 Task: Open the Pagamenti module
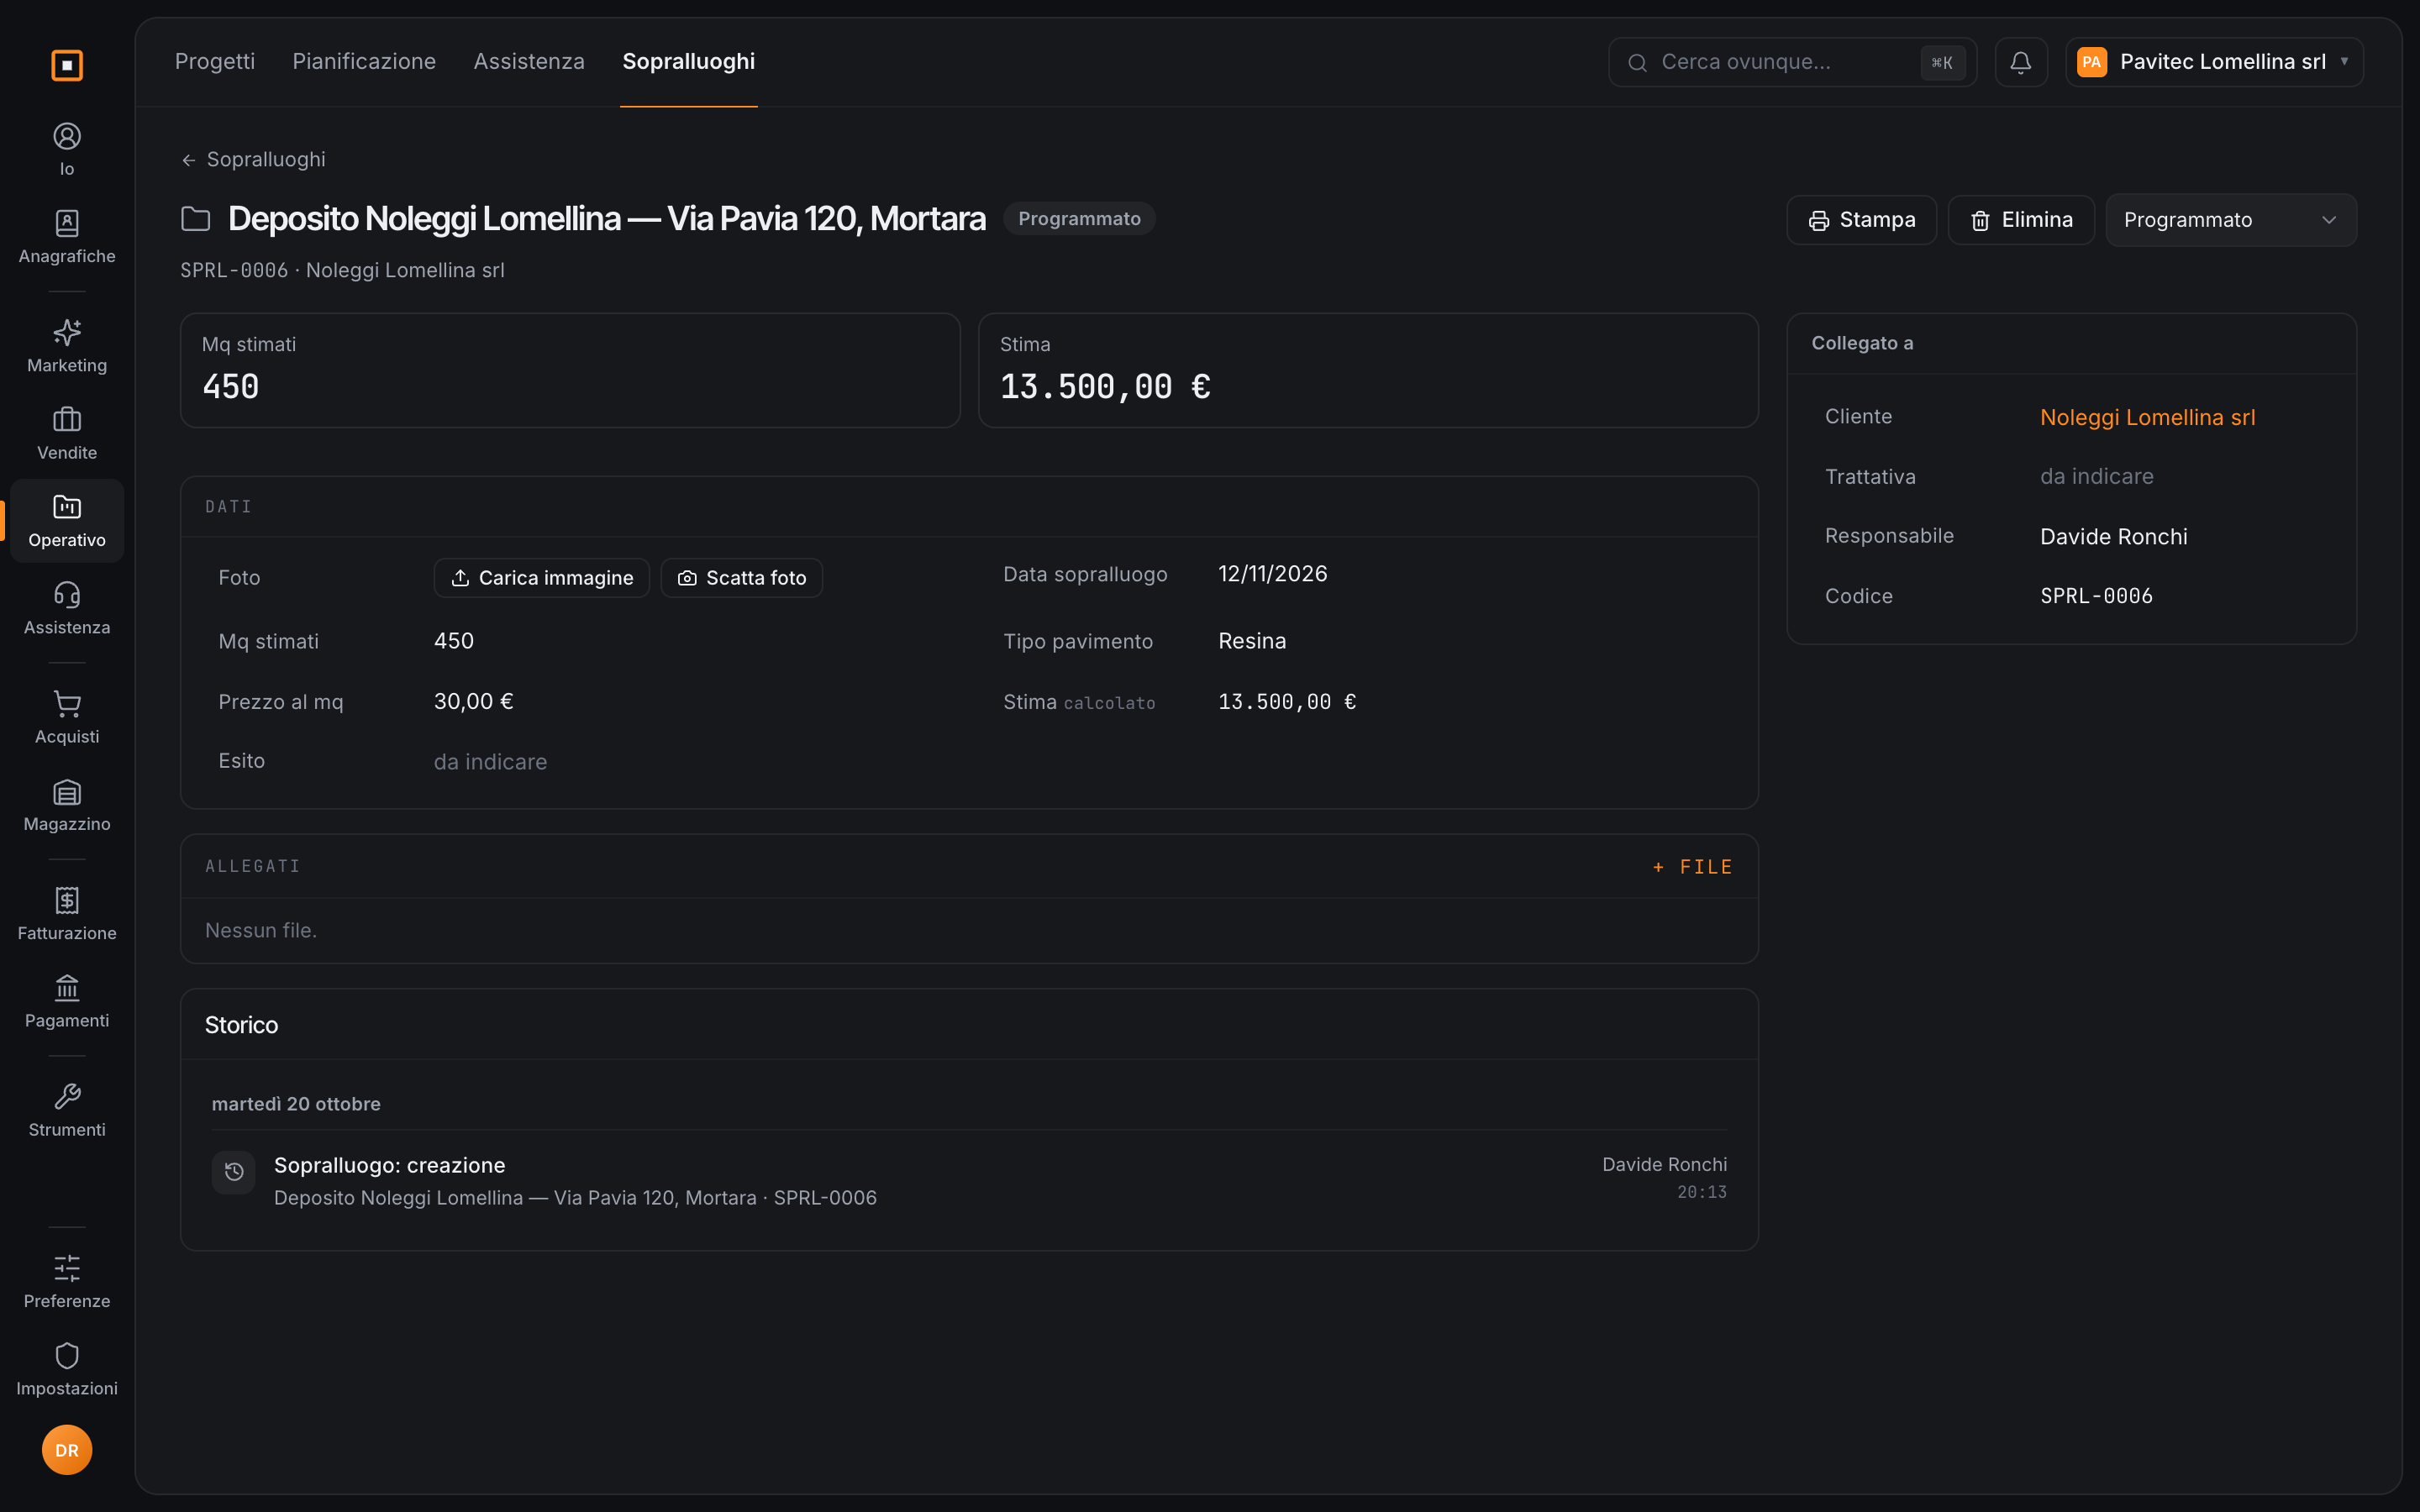(67, 1001)
